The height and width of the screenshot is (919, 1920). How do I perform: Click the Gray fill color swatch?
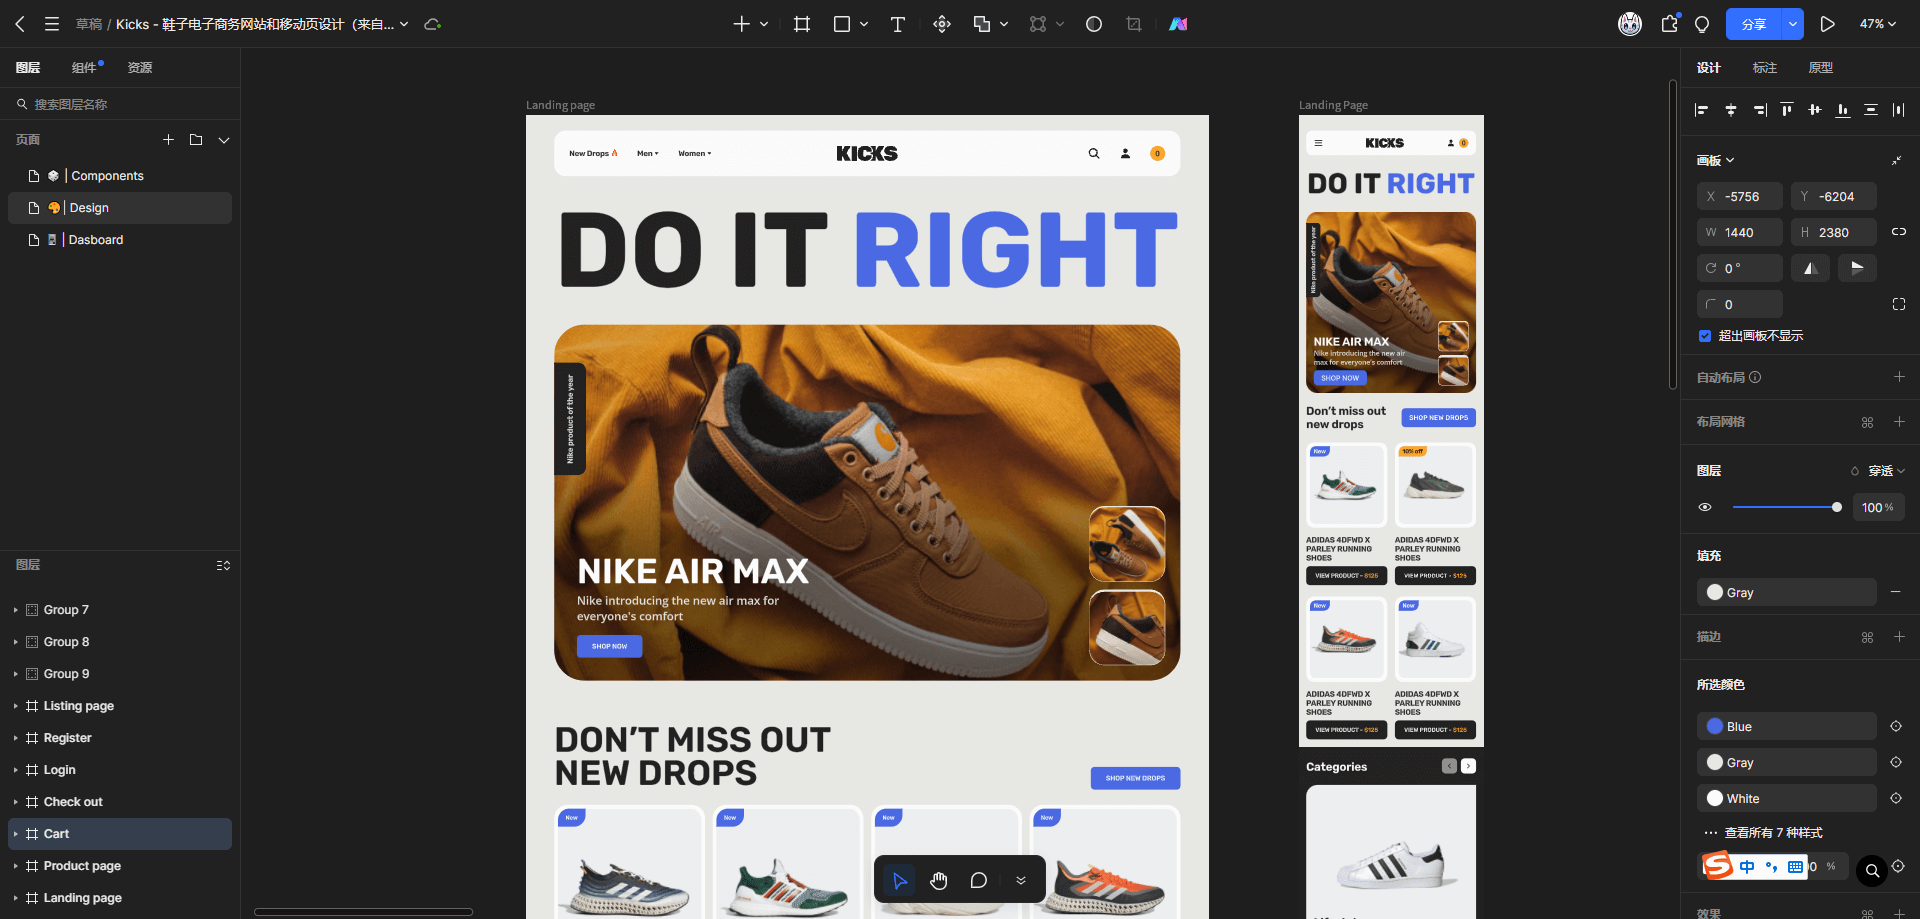[x=1715, y=592]
